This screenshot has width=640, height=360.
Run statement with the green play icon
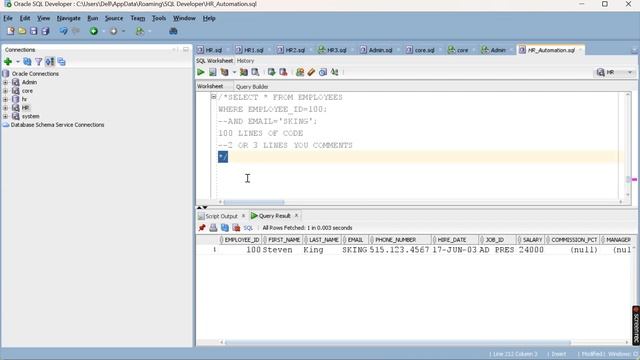click(x=201, y=72)
